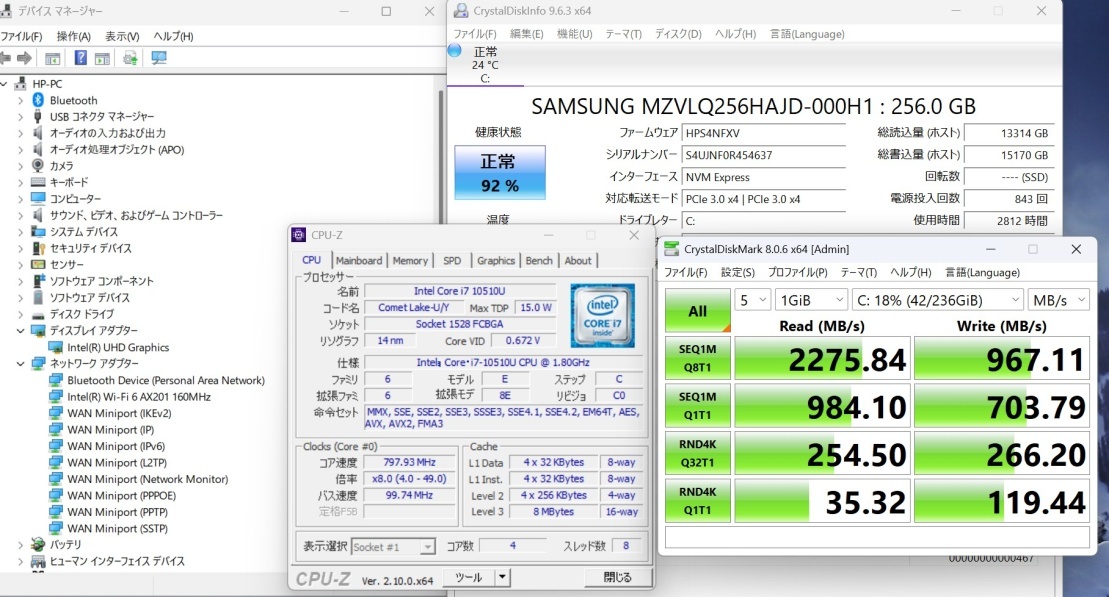Image resolution: width=1109 pixels, height=597 pixels.
Task: Click the Bluetooth category icon in the device tree
Action: (38, 100)
